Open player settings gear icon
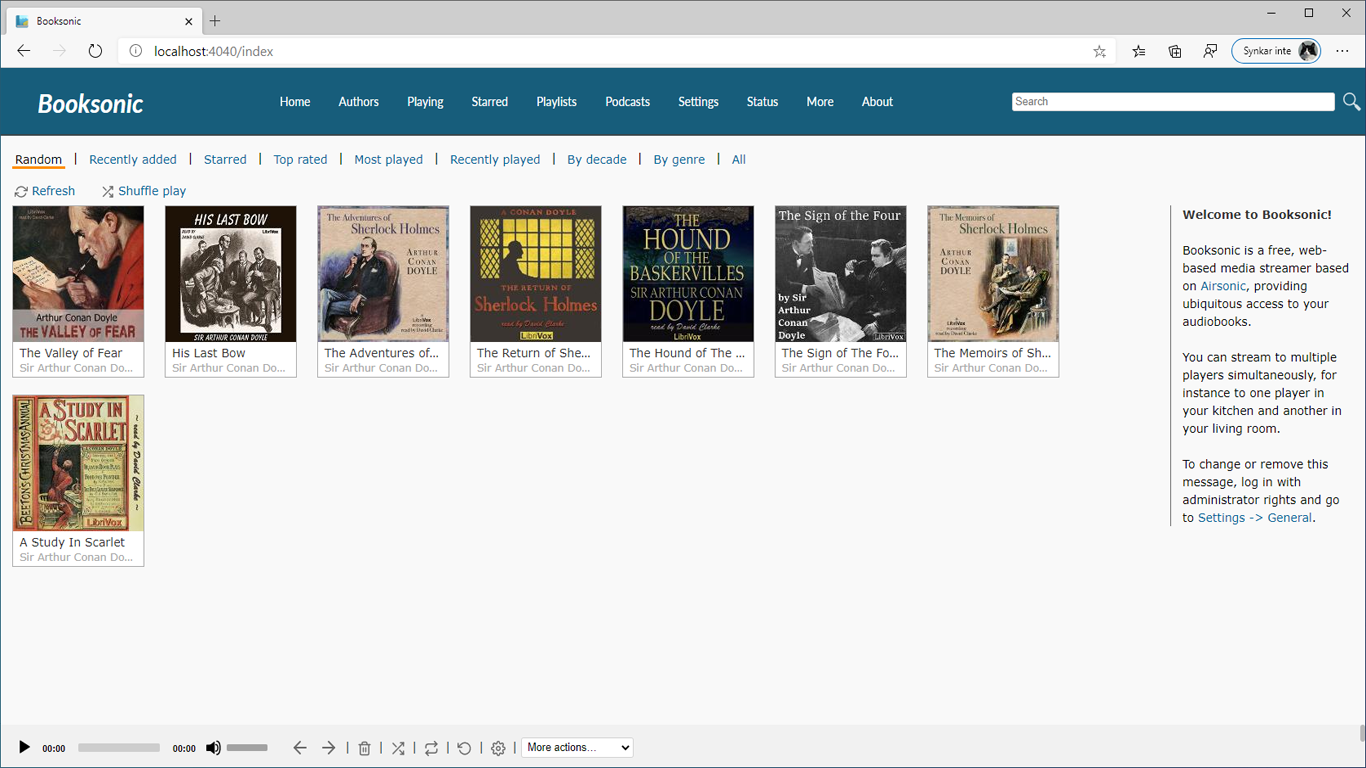1366x768 pixels. 498,748
